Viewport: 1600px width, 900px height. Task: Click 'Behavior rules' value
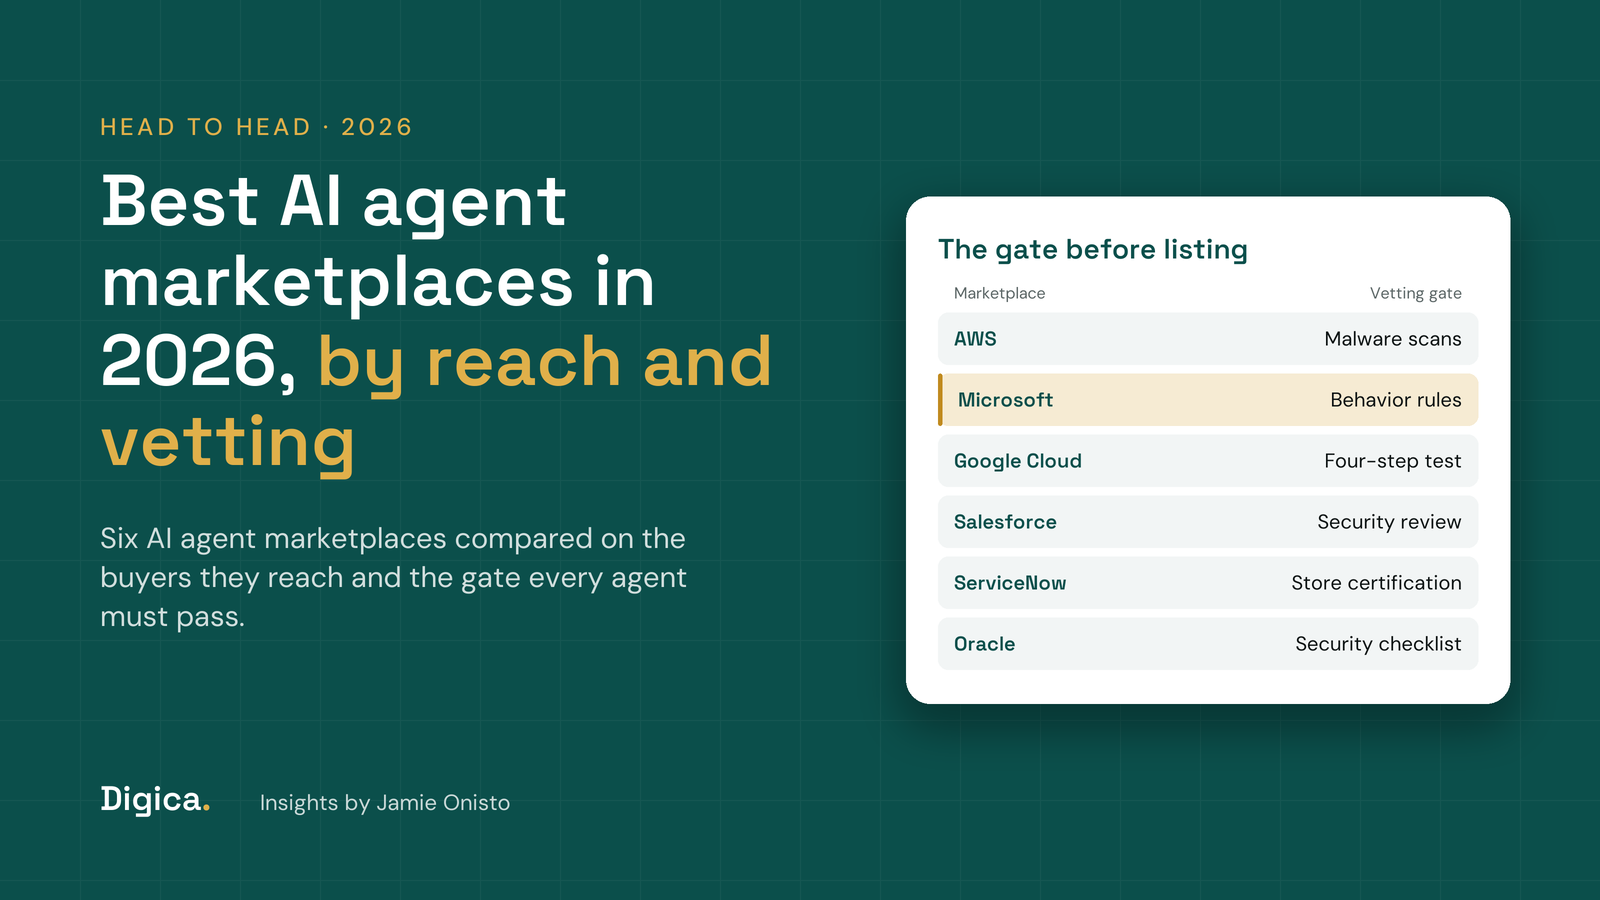[x=1396, y=400]
